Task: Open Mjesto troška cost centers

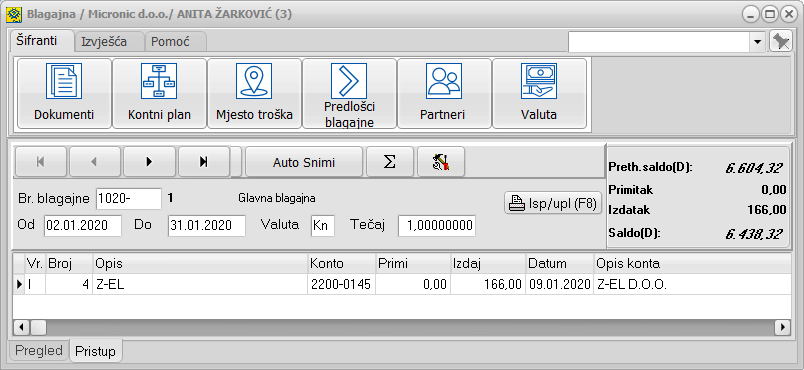Action: point(254,93)
